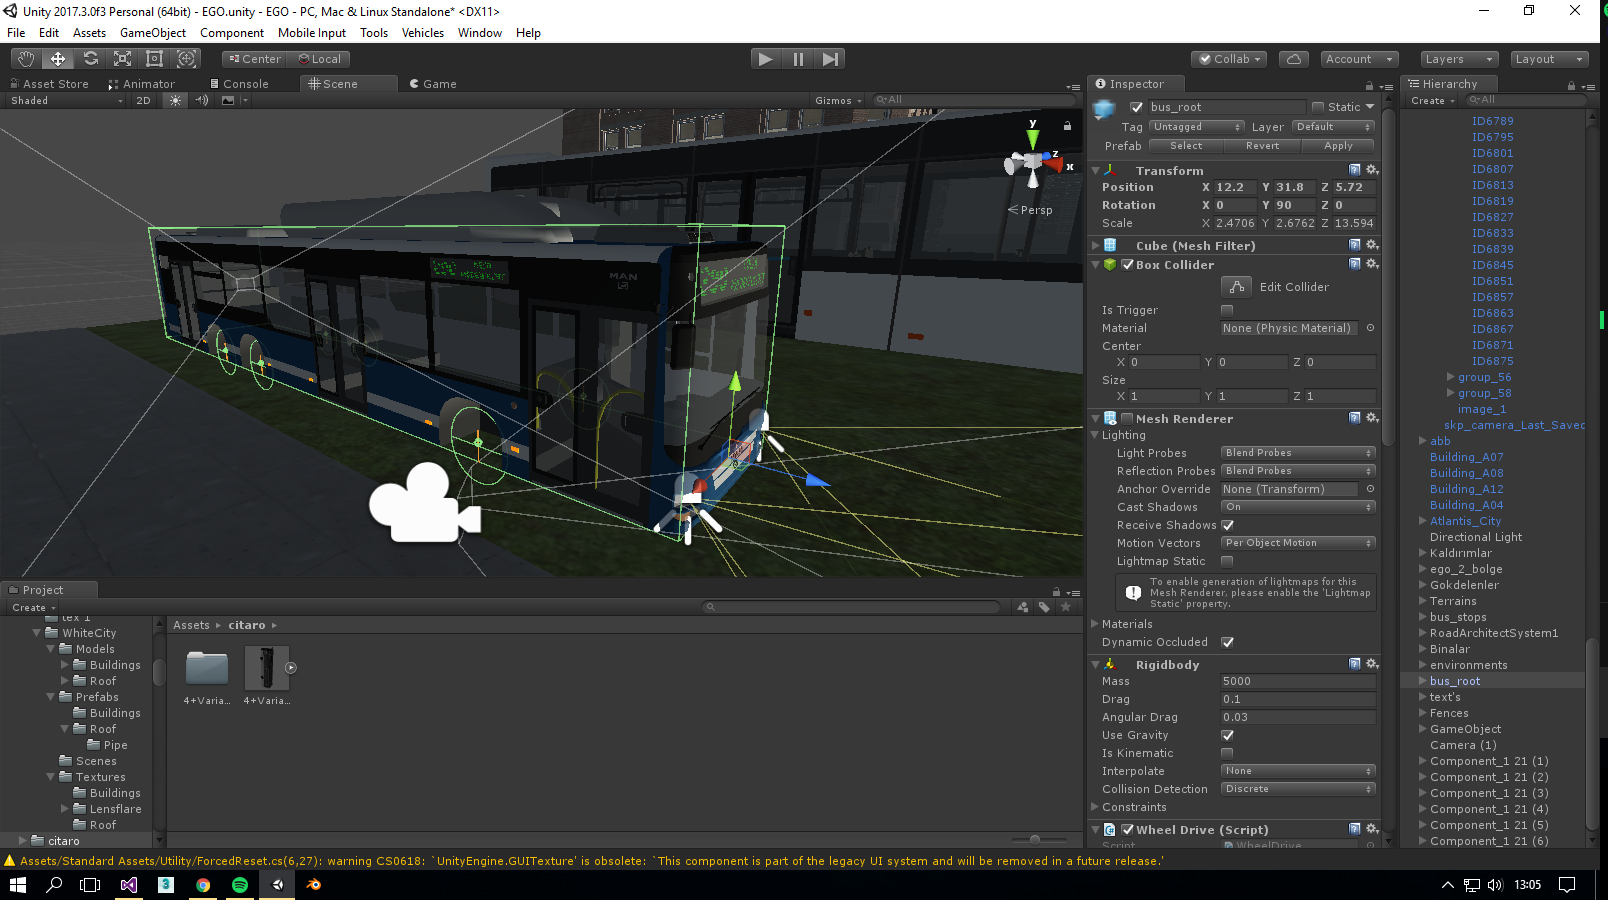The height and width of the screenshot is (900, 1608).
Task: Open Blender from the taskbar
Action: pyautogui.click(x=314, y=885)
